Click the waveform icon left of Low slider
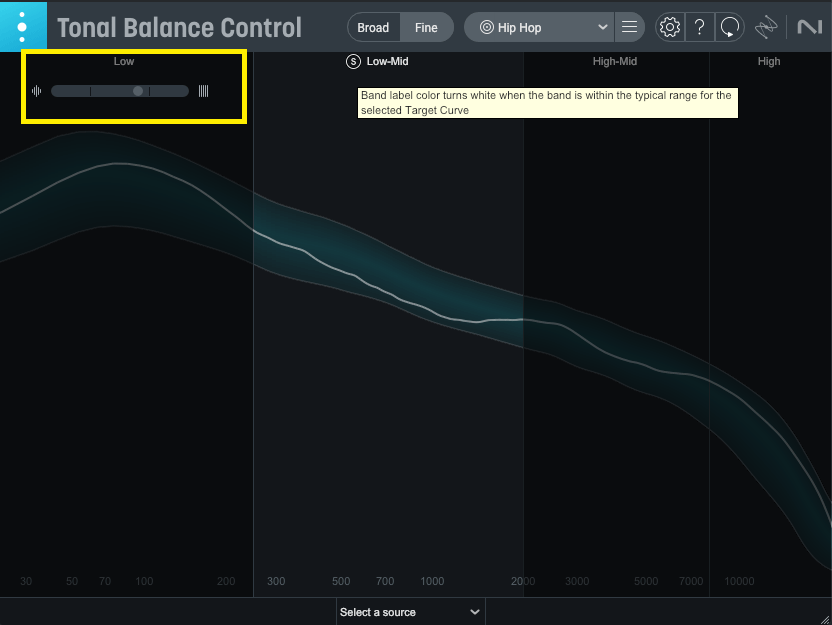Image resolution: width=832 pixels, height=625 pixels. [37, 91]
